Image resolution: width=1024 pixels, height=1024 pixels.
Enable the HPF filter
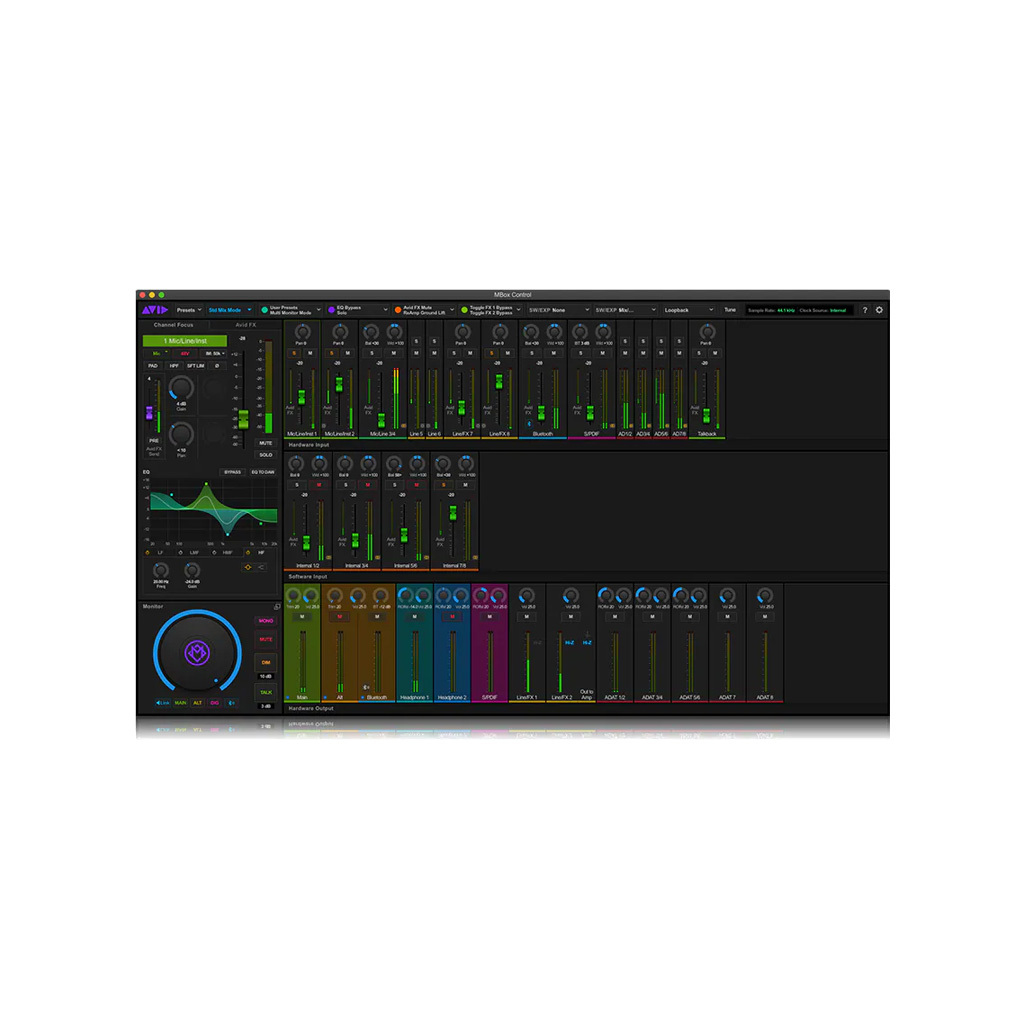[x=174, y=366]
